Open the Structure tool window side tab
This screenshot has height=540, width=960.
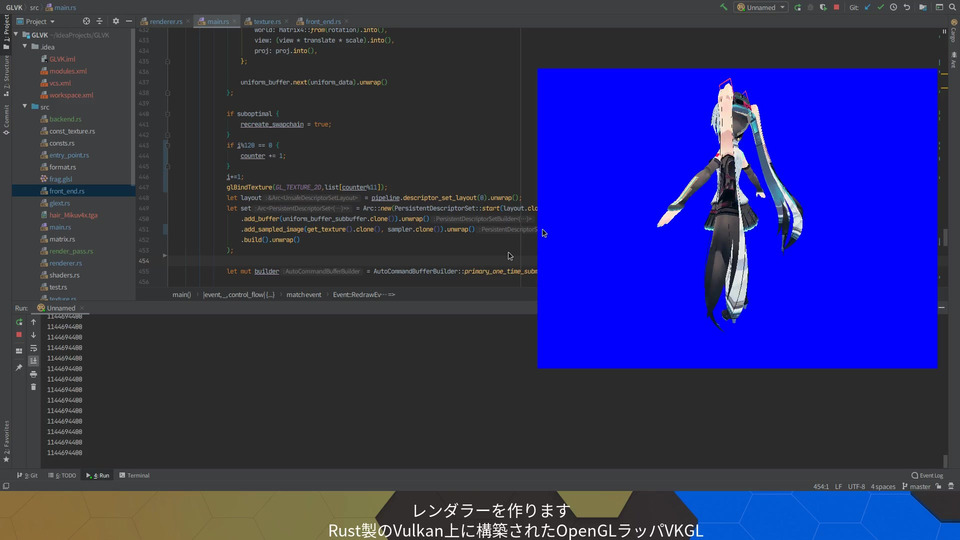[6, 76]
